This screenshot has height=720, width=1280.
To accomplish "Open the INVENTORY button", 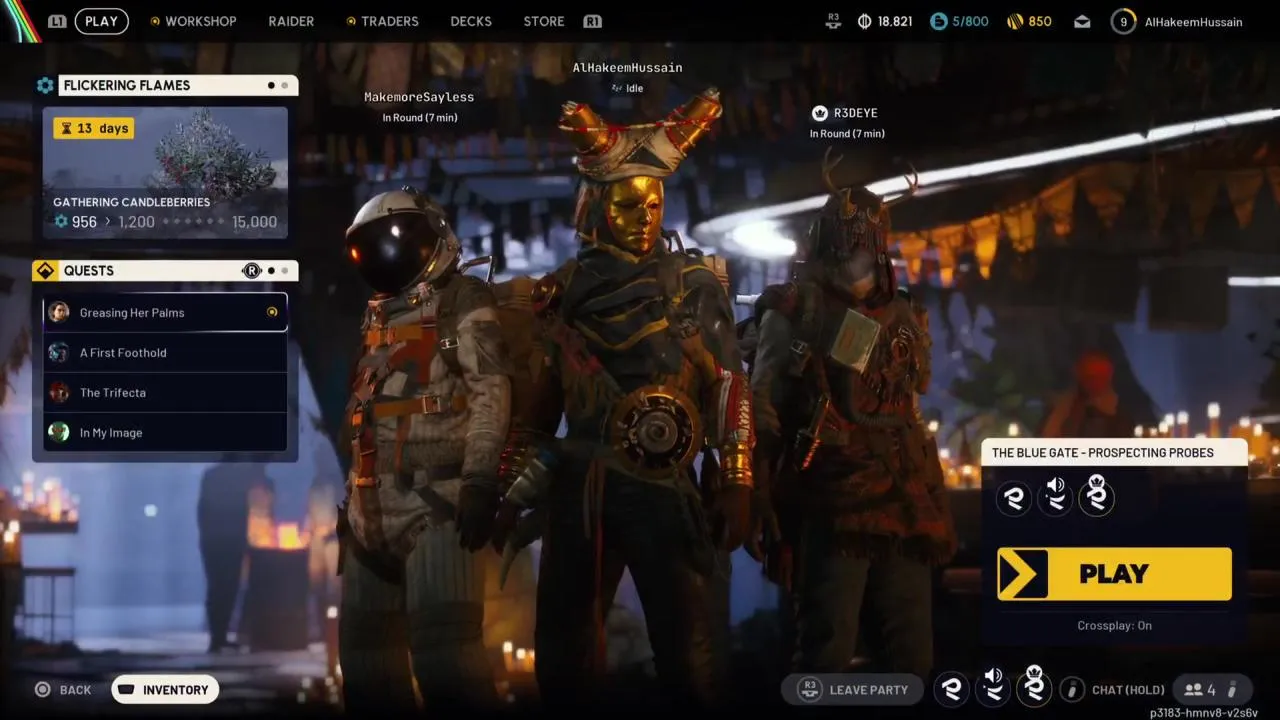I will (x=165, y=689).
